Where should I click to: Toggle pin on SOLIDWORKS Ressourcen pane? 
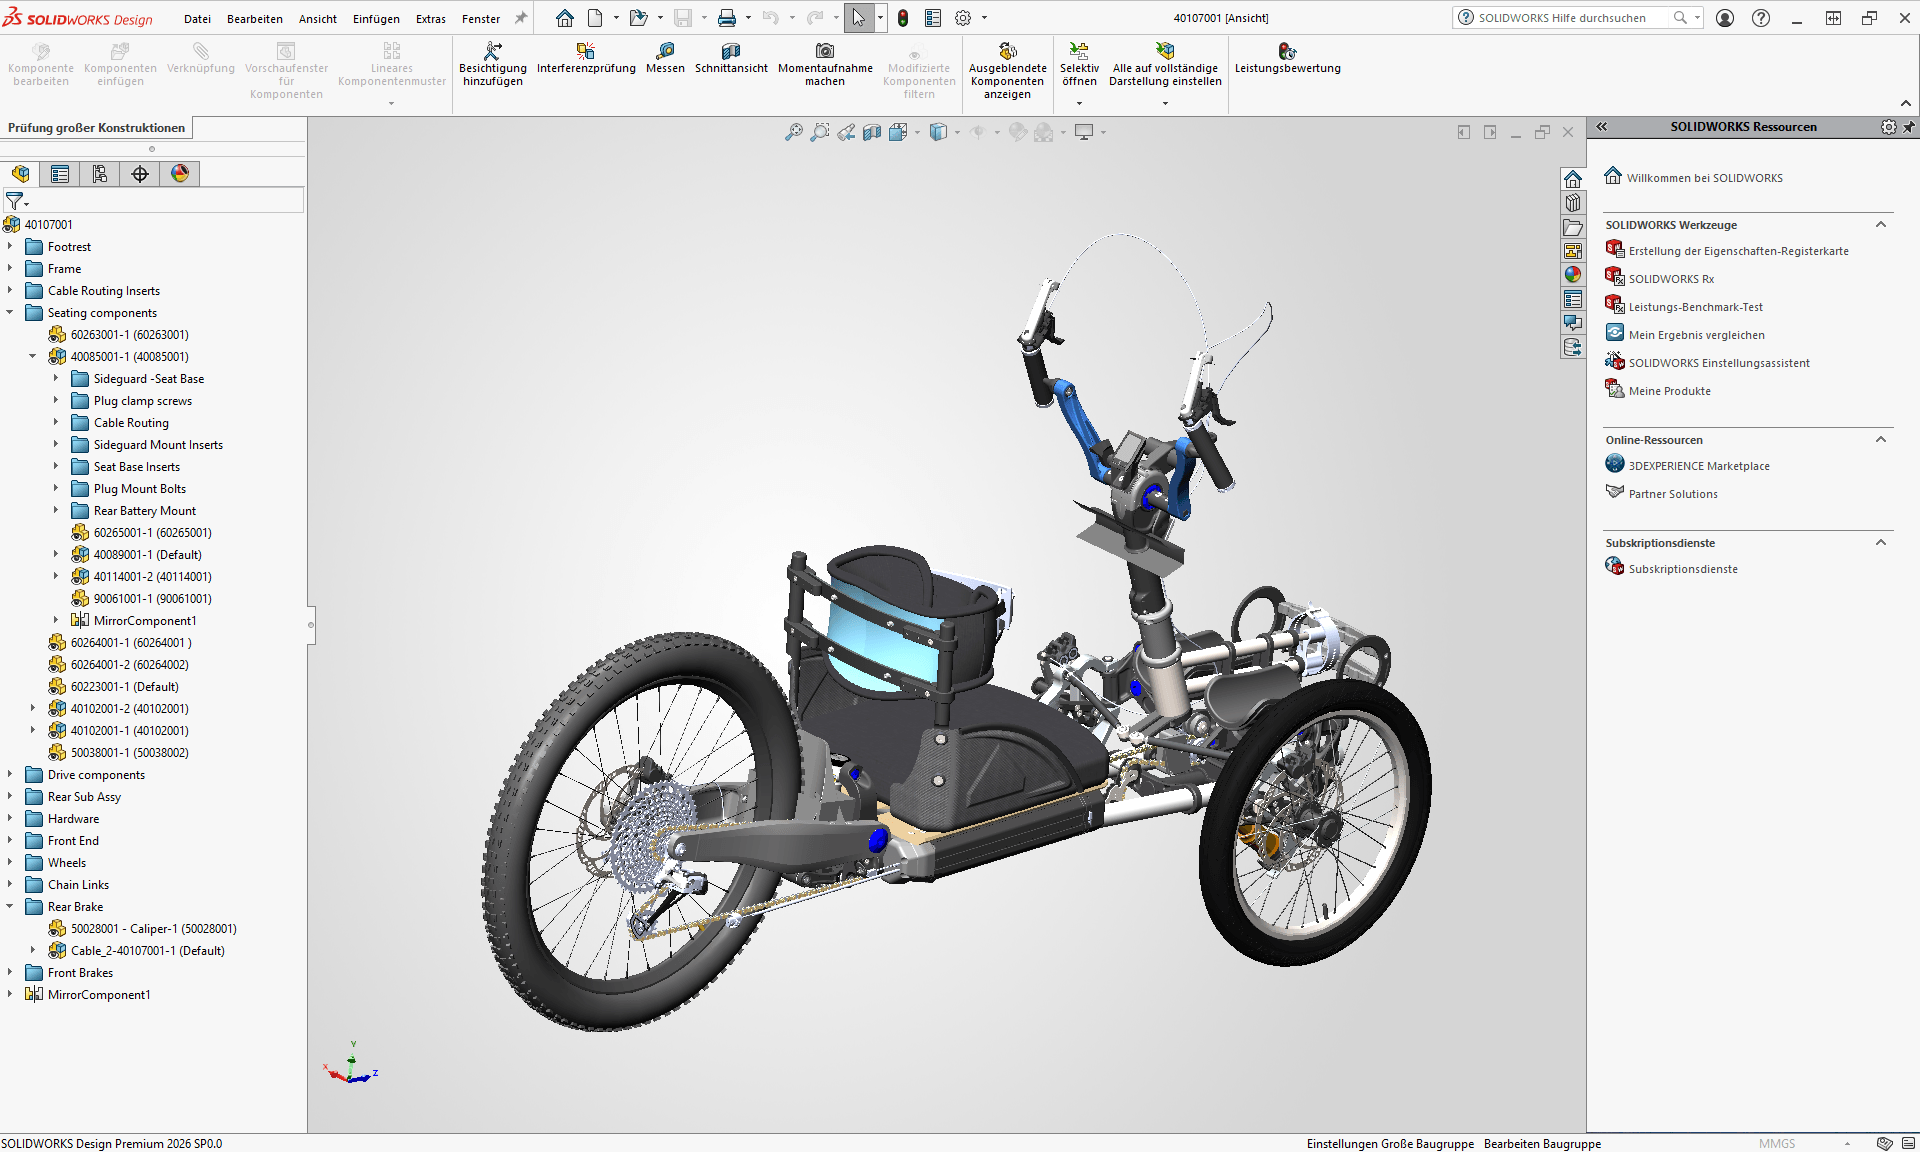pyautogui.click(x=1908, y=127)
